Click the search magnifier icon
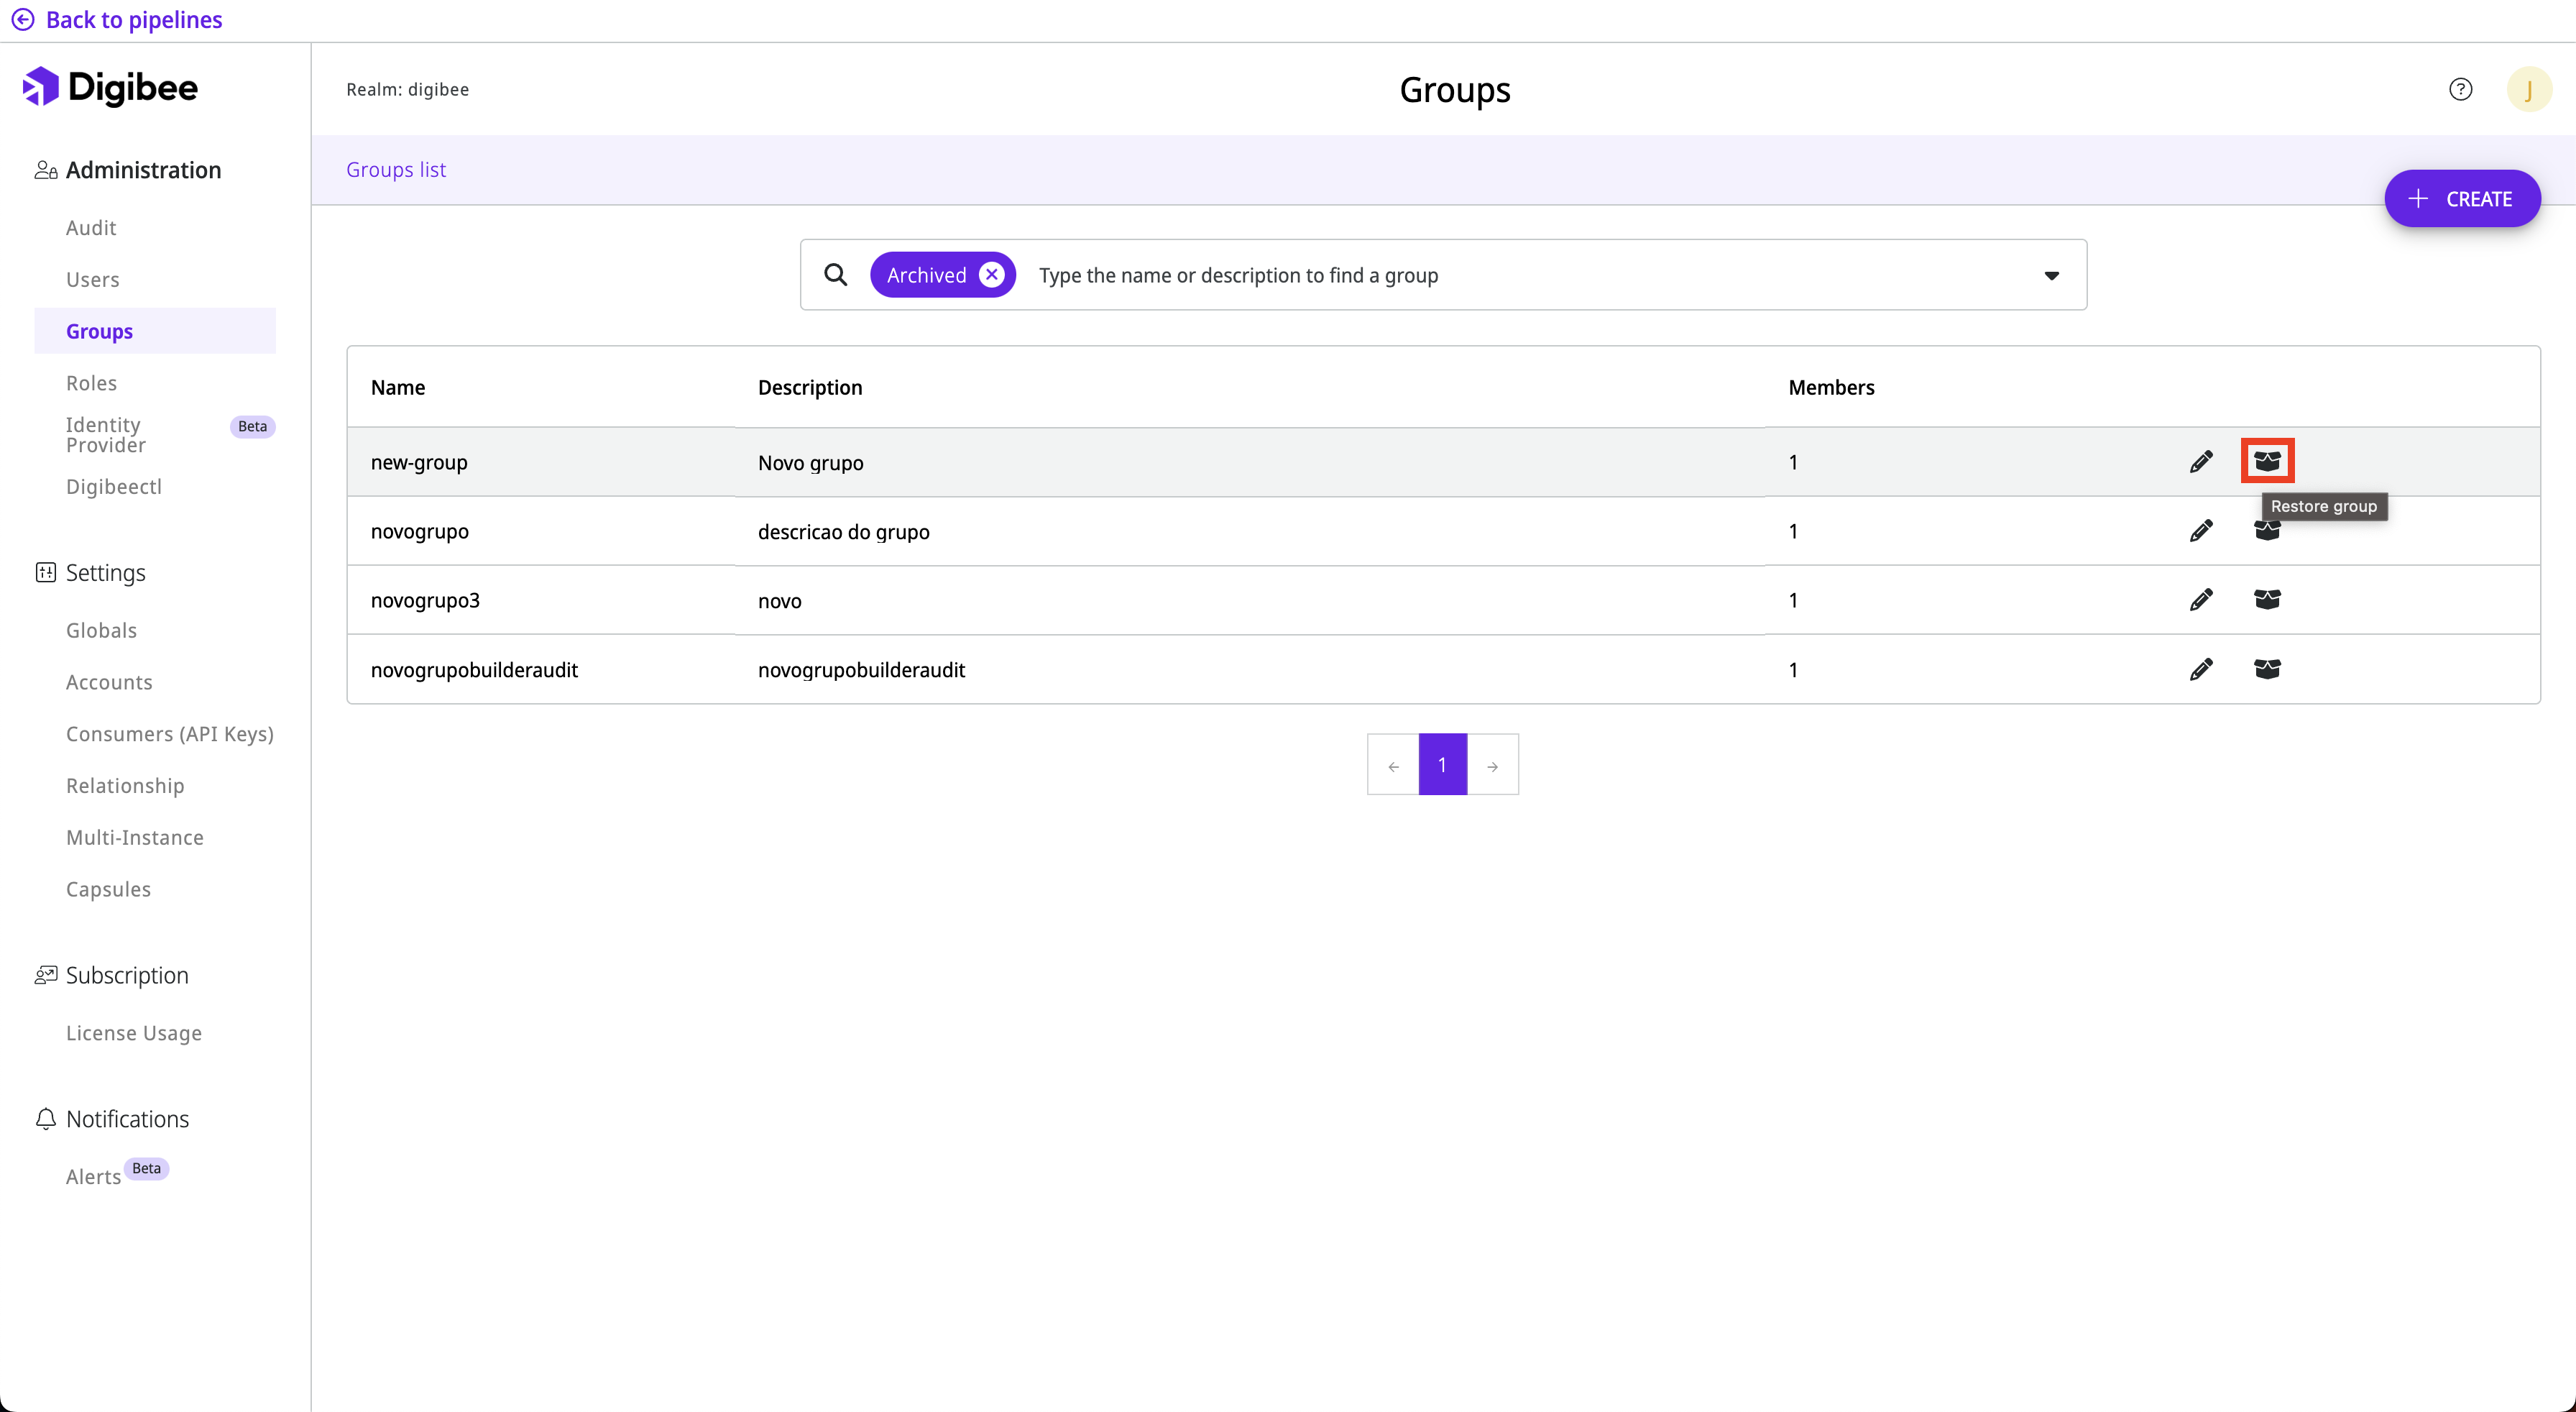2576x1412 pixels. pyautogui.click(x=836, y=275)
